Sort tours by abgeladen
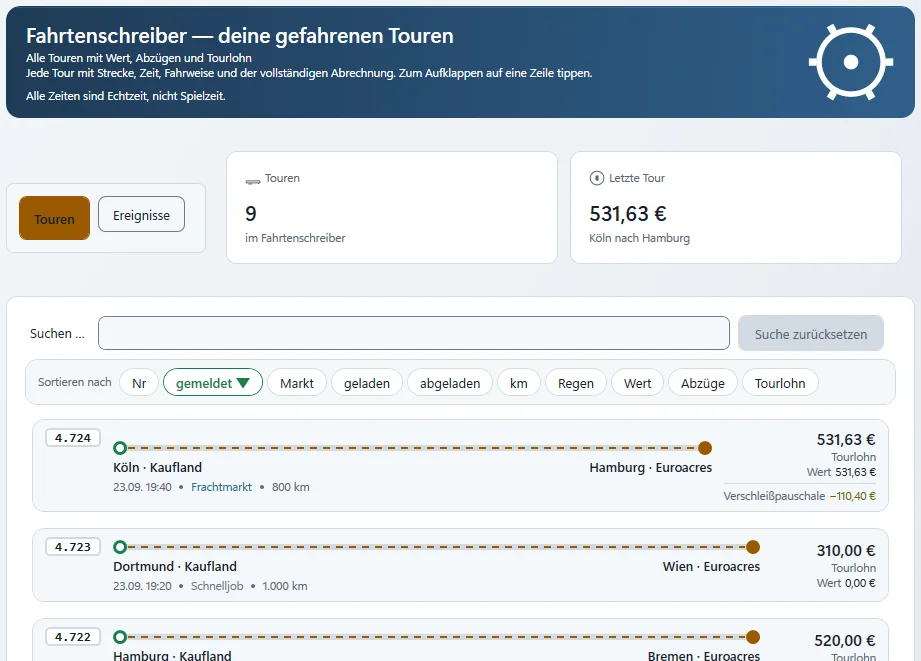Viewport: 921px width, 661px height. [450, 382]
